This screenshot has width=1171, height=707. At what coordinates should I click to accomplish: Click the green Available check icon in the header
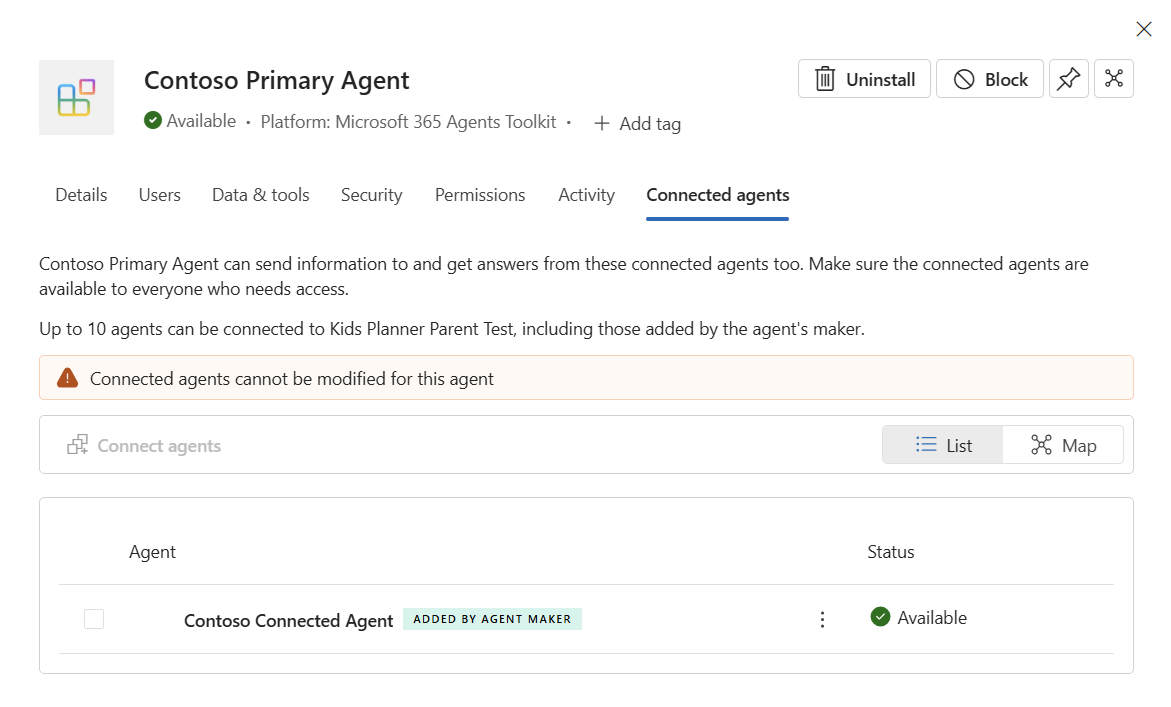click(152, 120)
